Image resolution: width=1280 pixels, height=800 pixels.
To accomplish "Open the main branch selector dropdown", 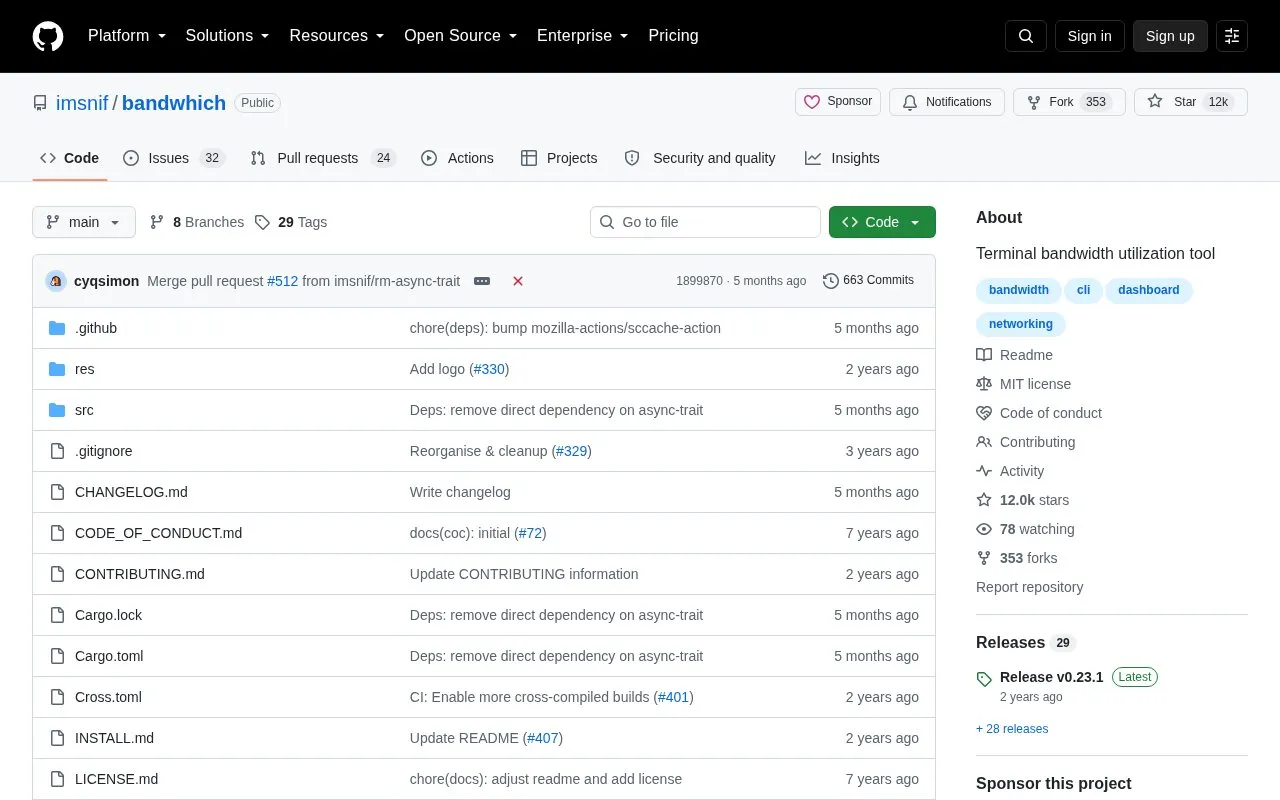I will click(84, 222).
